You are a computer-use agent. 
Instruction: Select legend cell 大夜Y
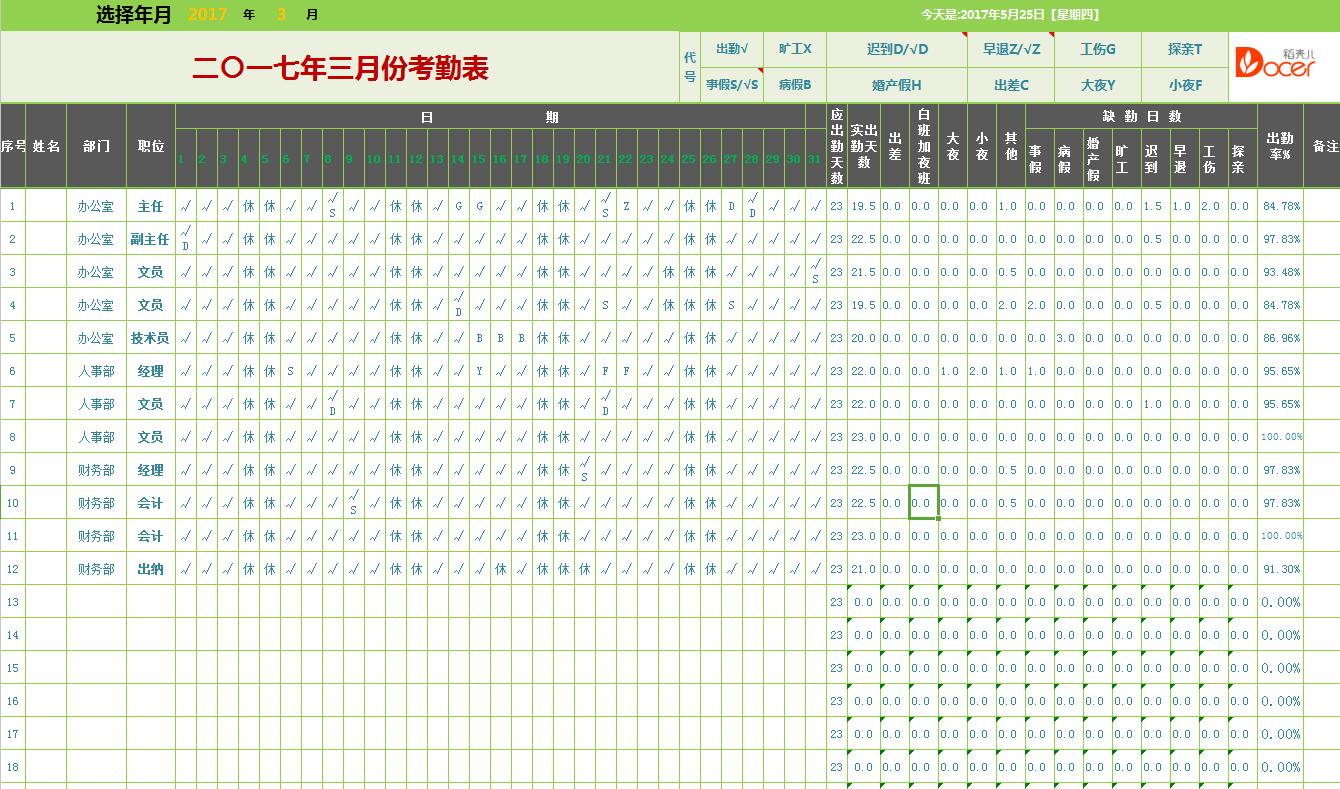[1098, 85]
